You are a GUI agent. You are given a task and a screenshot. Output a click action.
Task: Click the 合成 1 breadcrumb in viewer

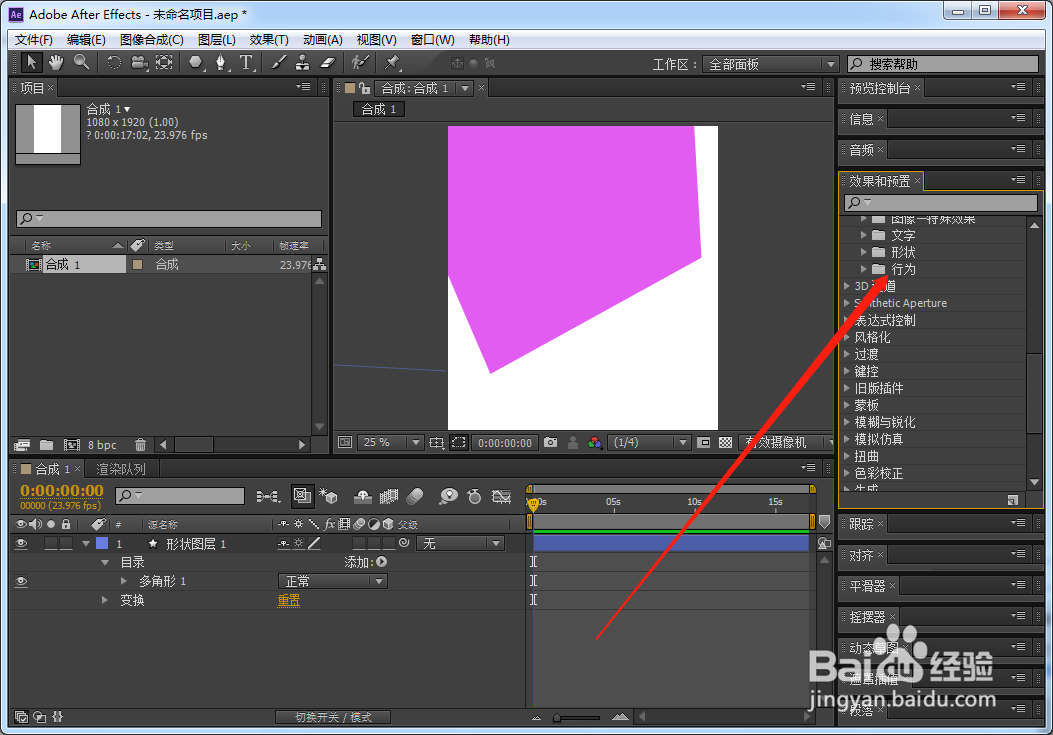(x=379, y=110)
